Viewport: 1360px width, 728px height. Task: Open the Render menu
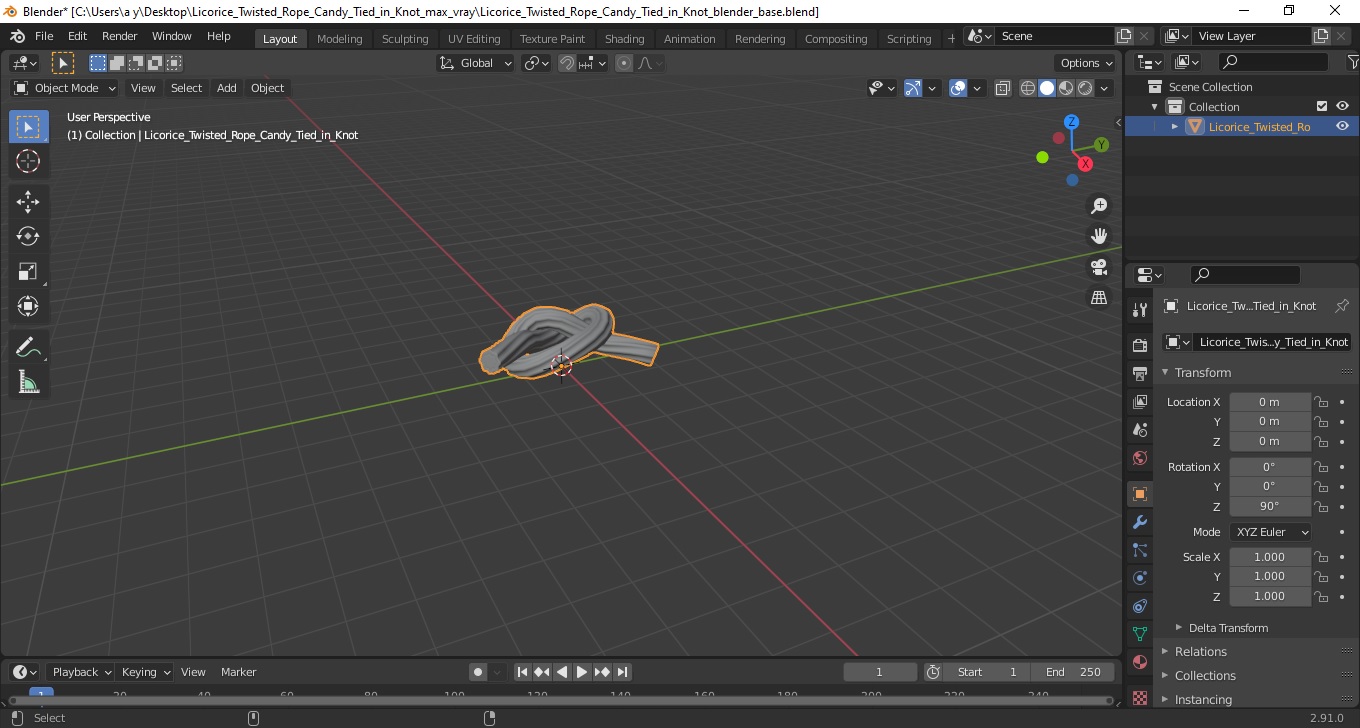(120, 36)
